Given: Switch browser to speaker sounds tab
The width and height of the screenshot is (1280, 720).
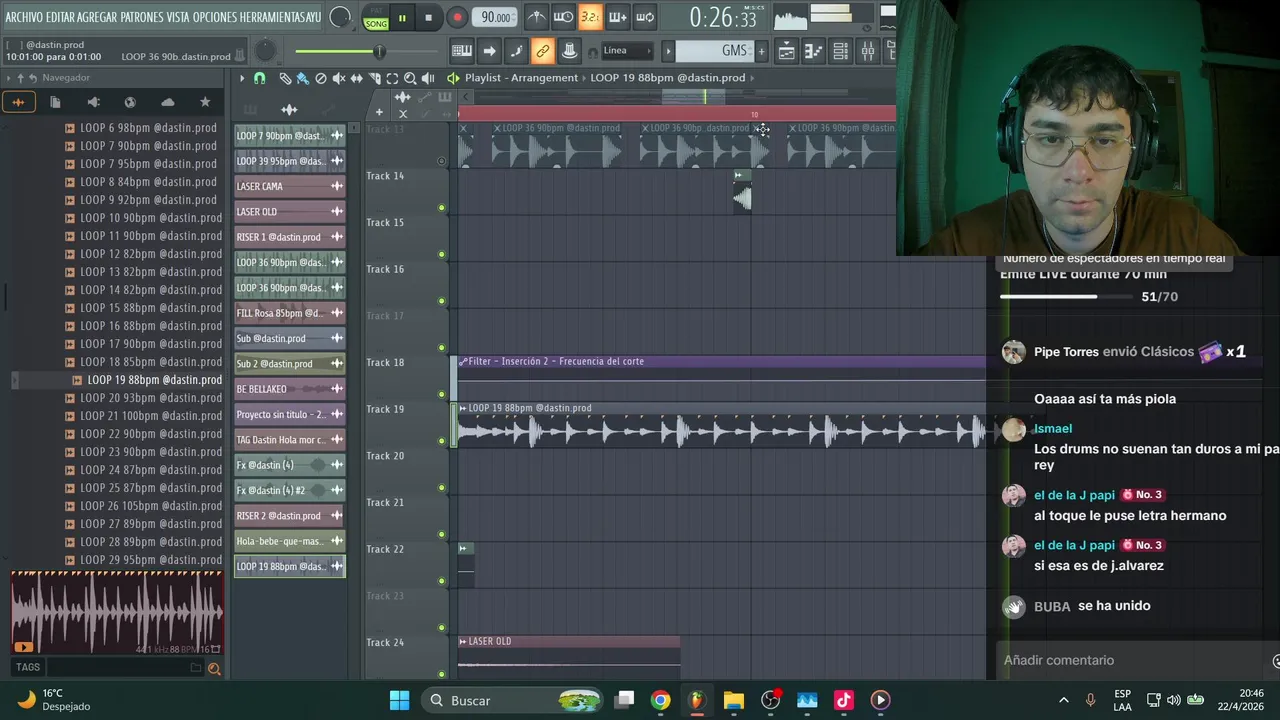Looking at the screenshot, I should (93, 102).
